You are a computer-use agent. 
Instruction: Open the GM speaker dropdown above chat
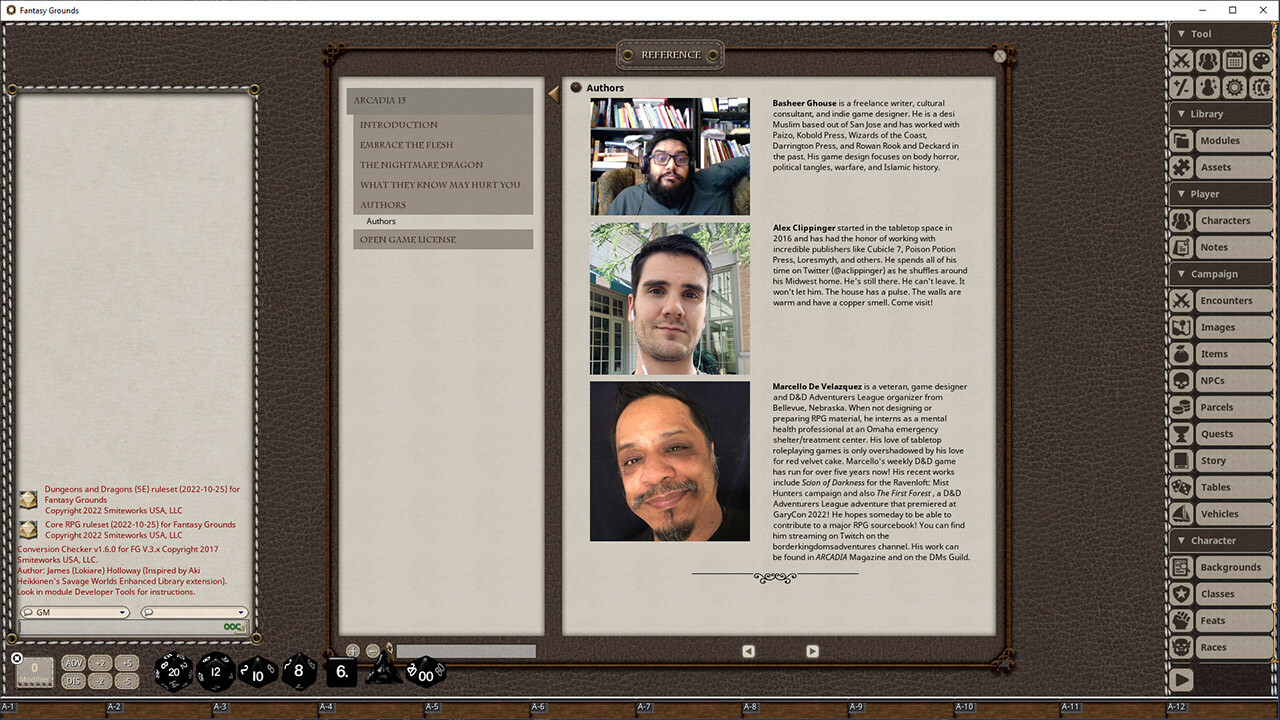coord(75,611)
